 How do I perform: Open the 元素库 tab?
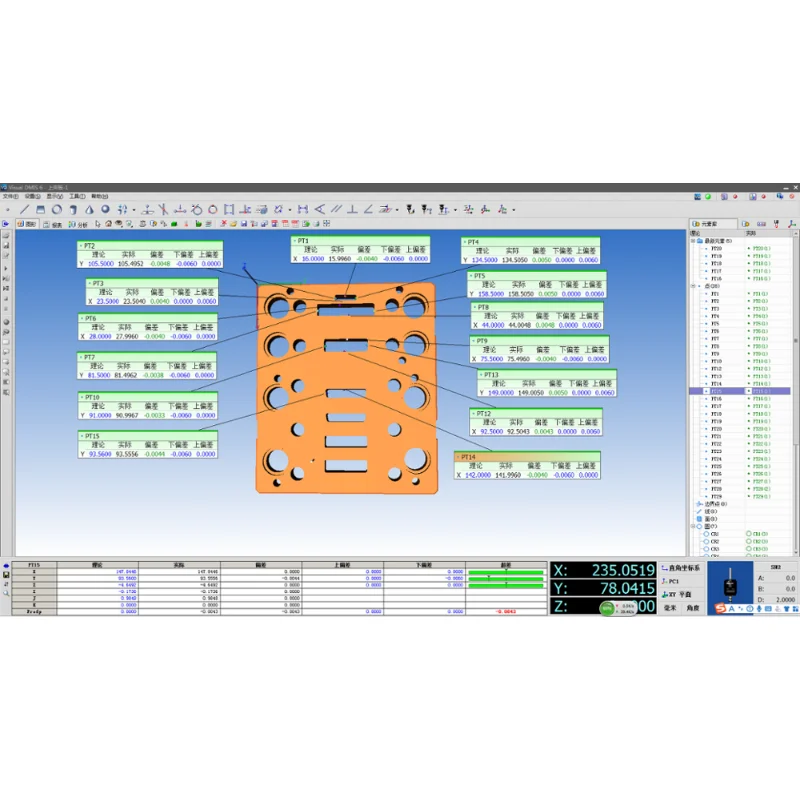pos(713,224)
